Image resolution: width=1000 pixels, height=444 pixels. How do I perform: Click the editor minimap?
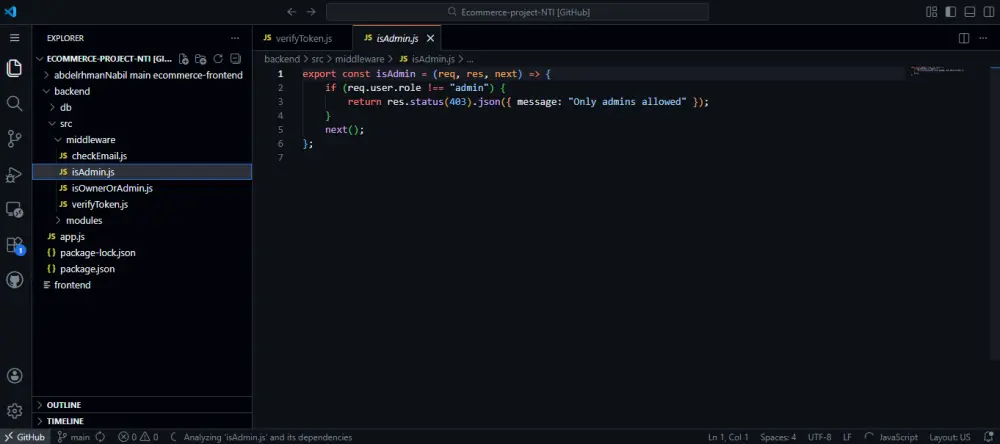pyautogui.click(x=938, y=70)
